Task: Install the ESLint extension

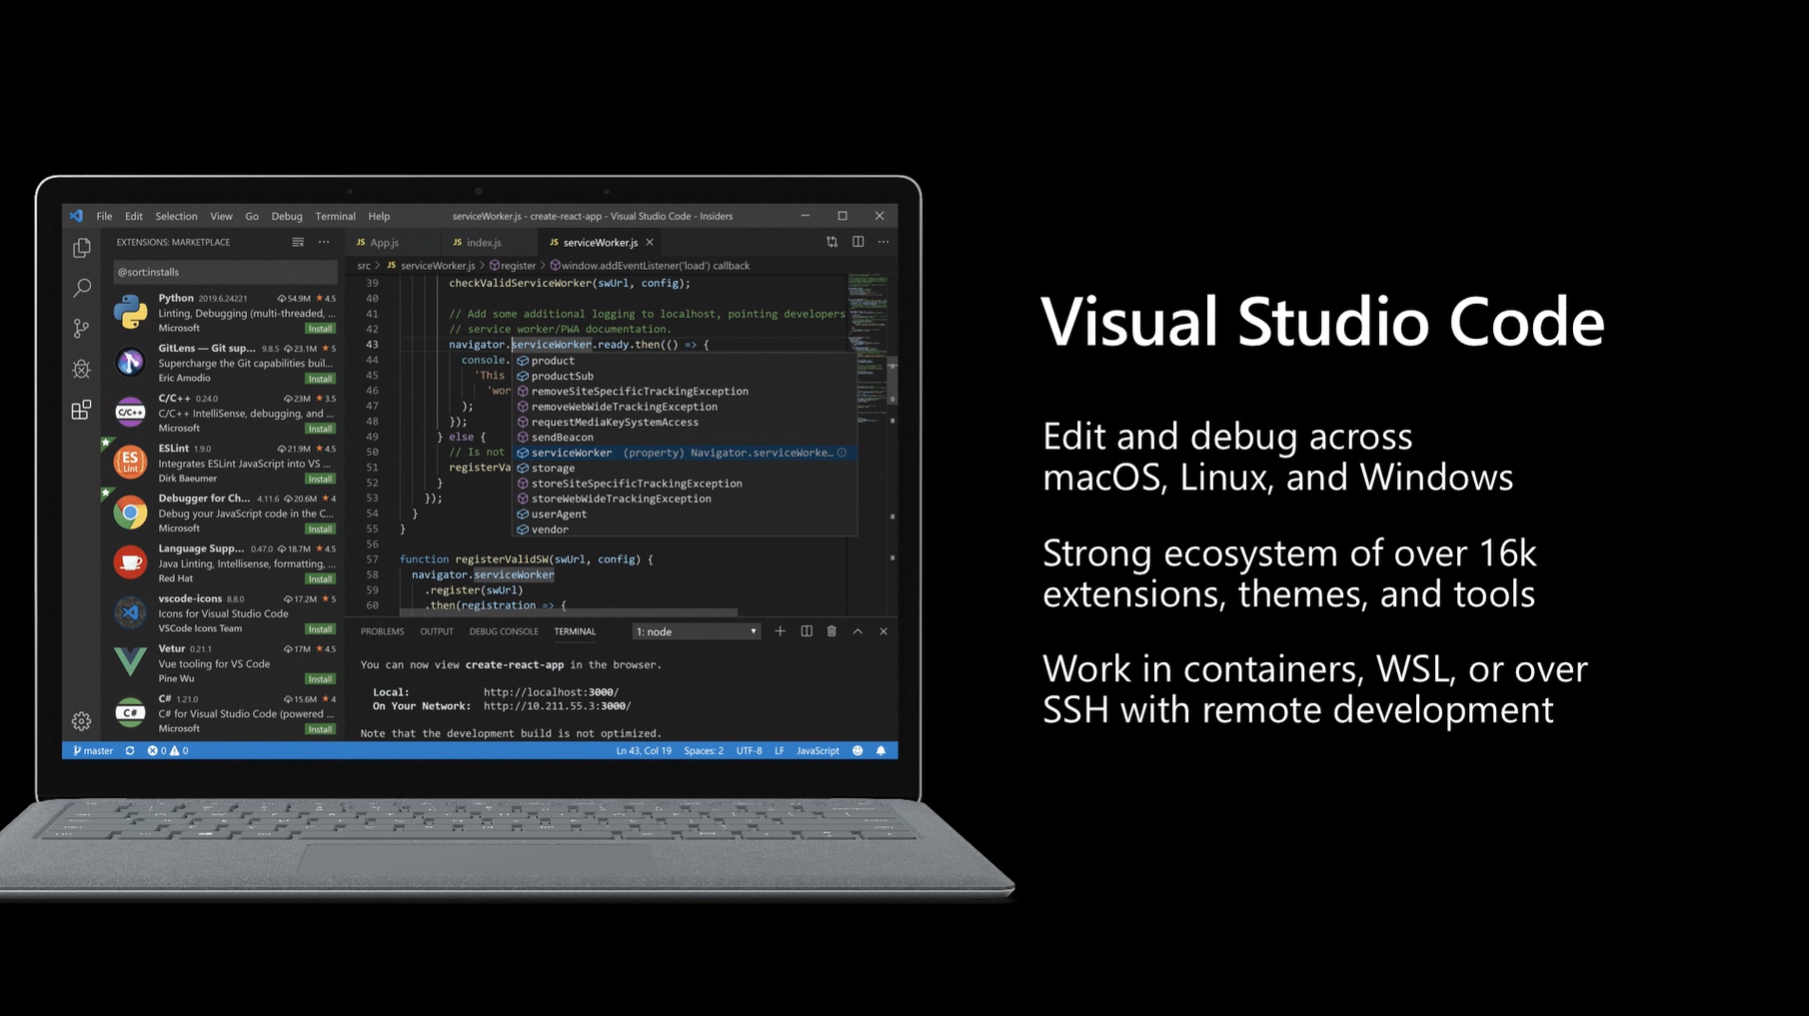Action: click(320, 479)
